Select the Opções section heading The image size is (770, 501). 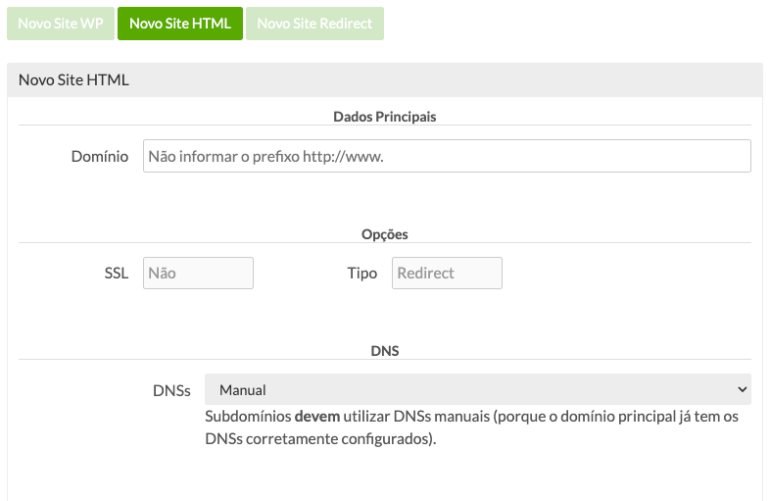click(385, 234)
